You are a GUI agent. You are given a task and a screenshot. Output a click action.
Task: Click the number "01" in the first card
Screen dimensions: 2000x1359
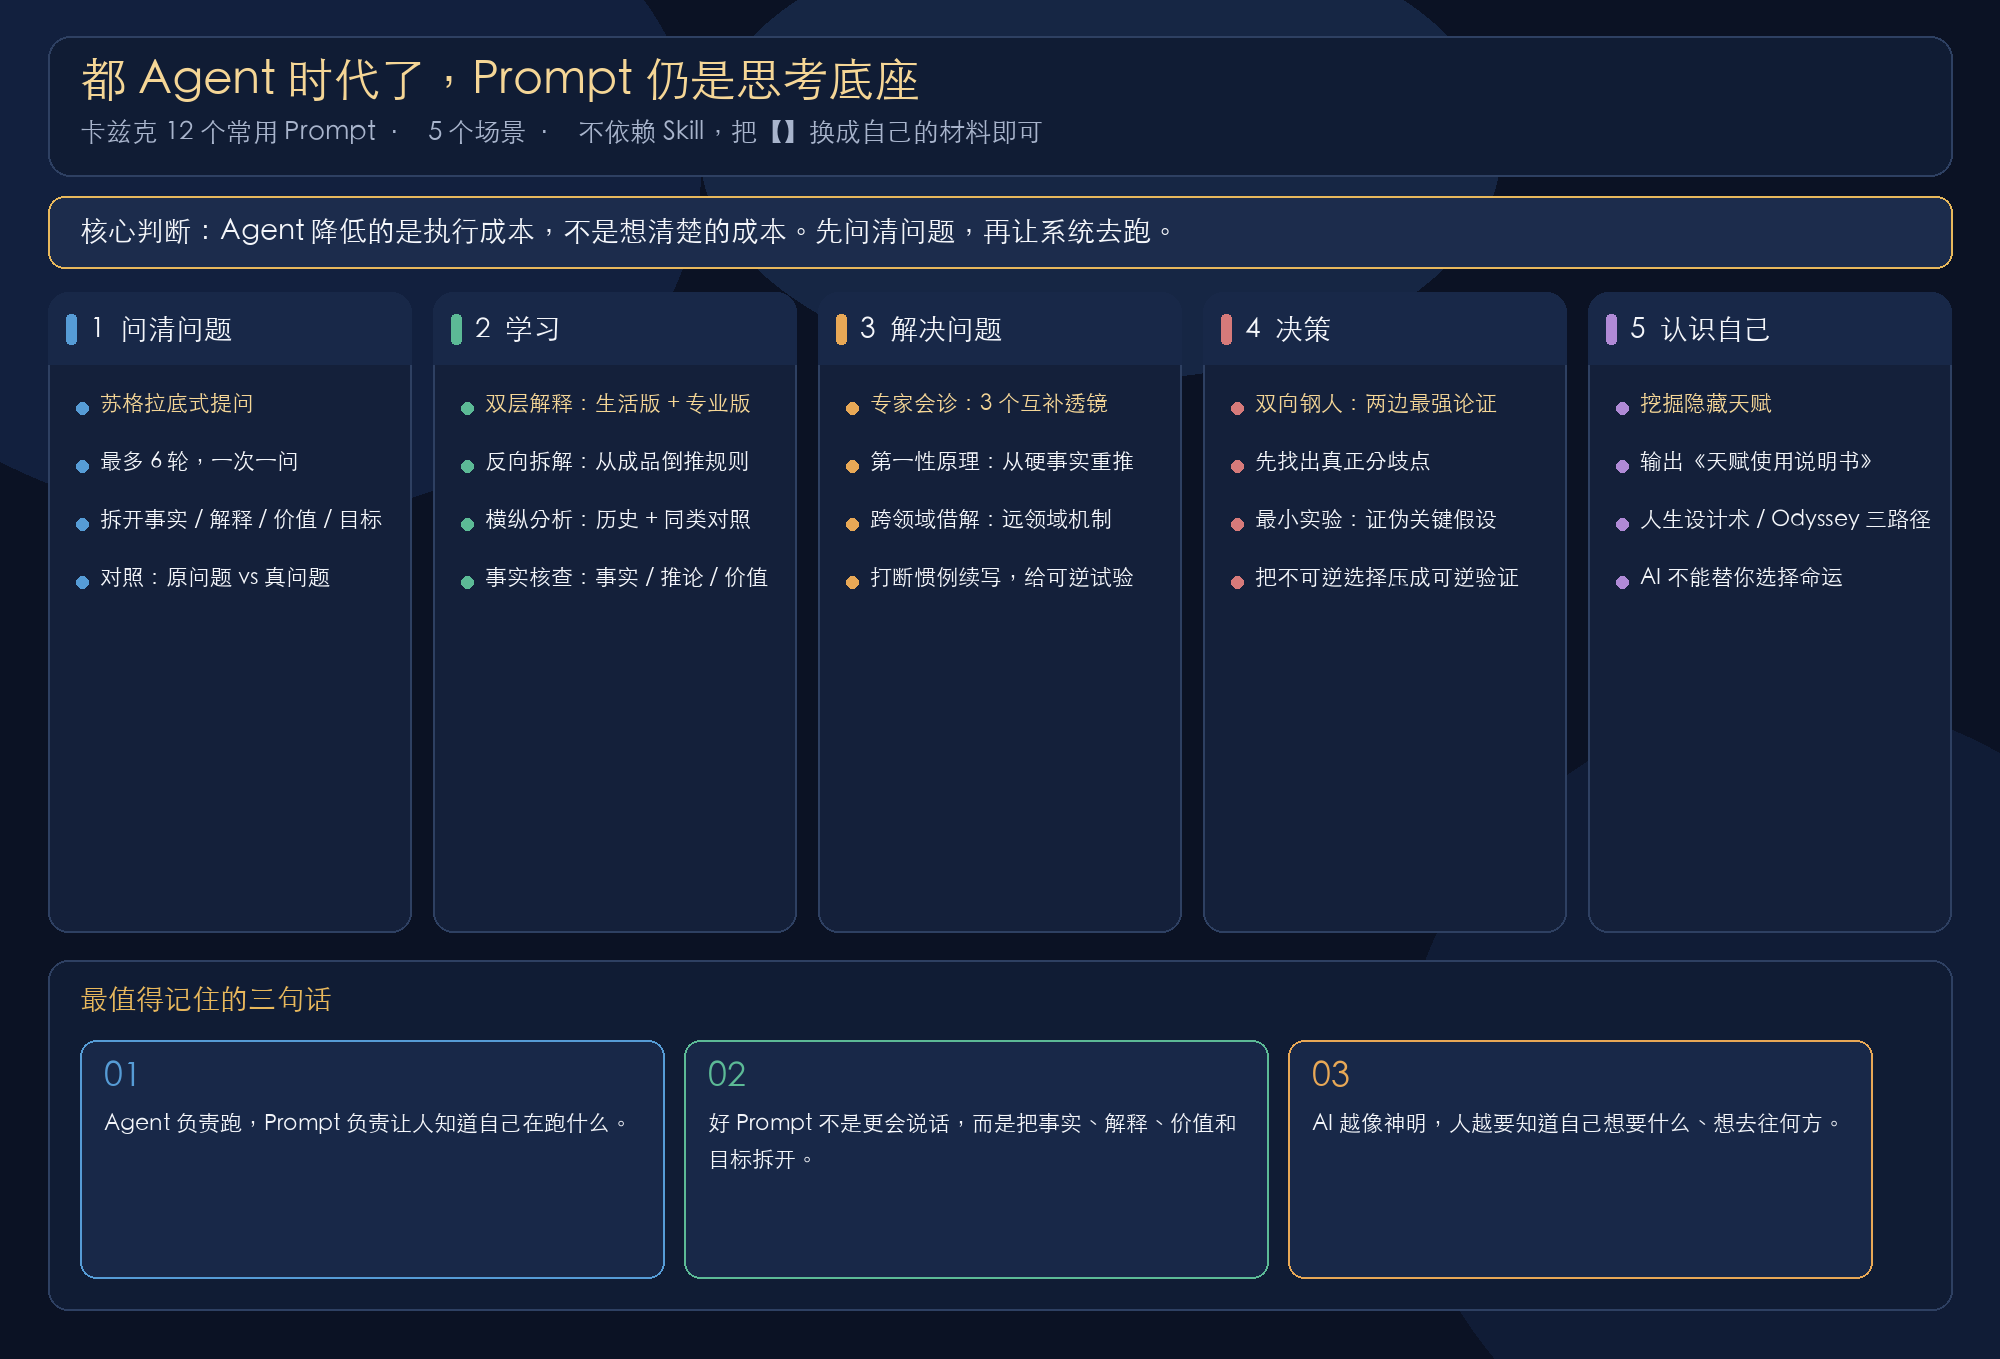click(x=121, y=1074)
